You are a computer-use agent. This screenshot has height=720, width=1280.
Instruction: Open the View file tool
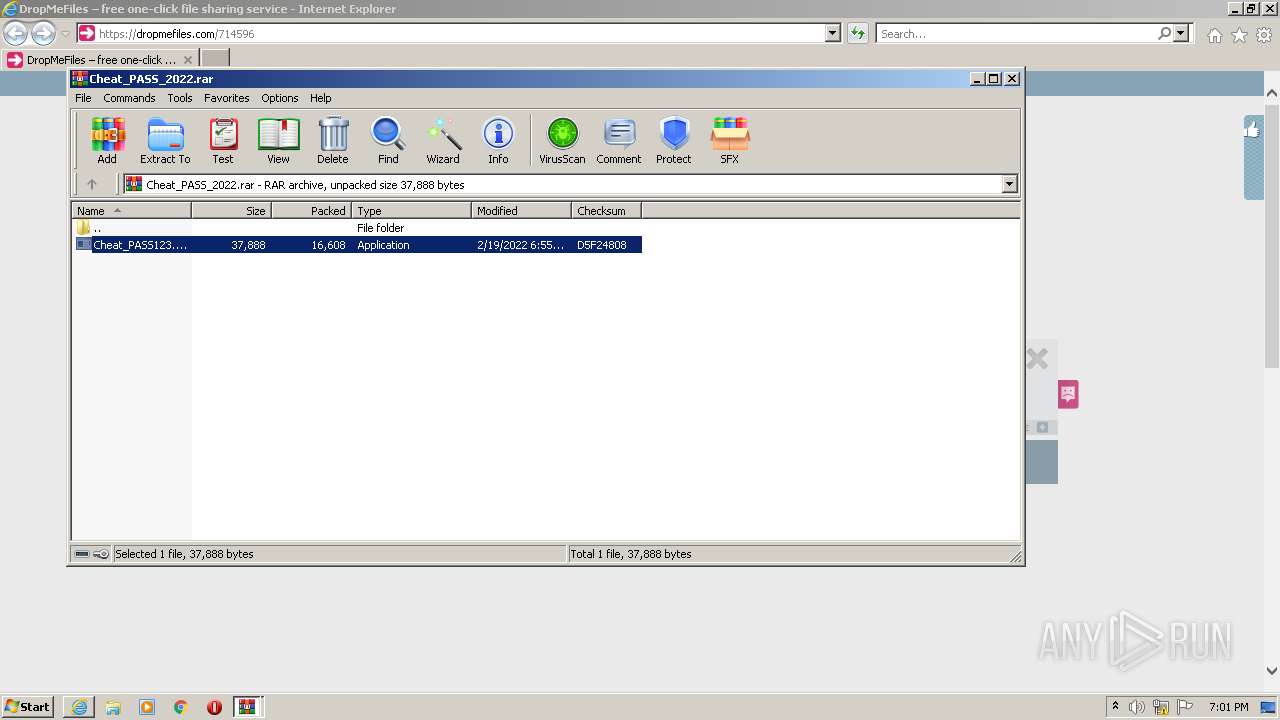click(x=278, y=140)
